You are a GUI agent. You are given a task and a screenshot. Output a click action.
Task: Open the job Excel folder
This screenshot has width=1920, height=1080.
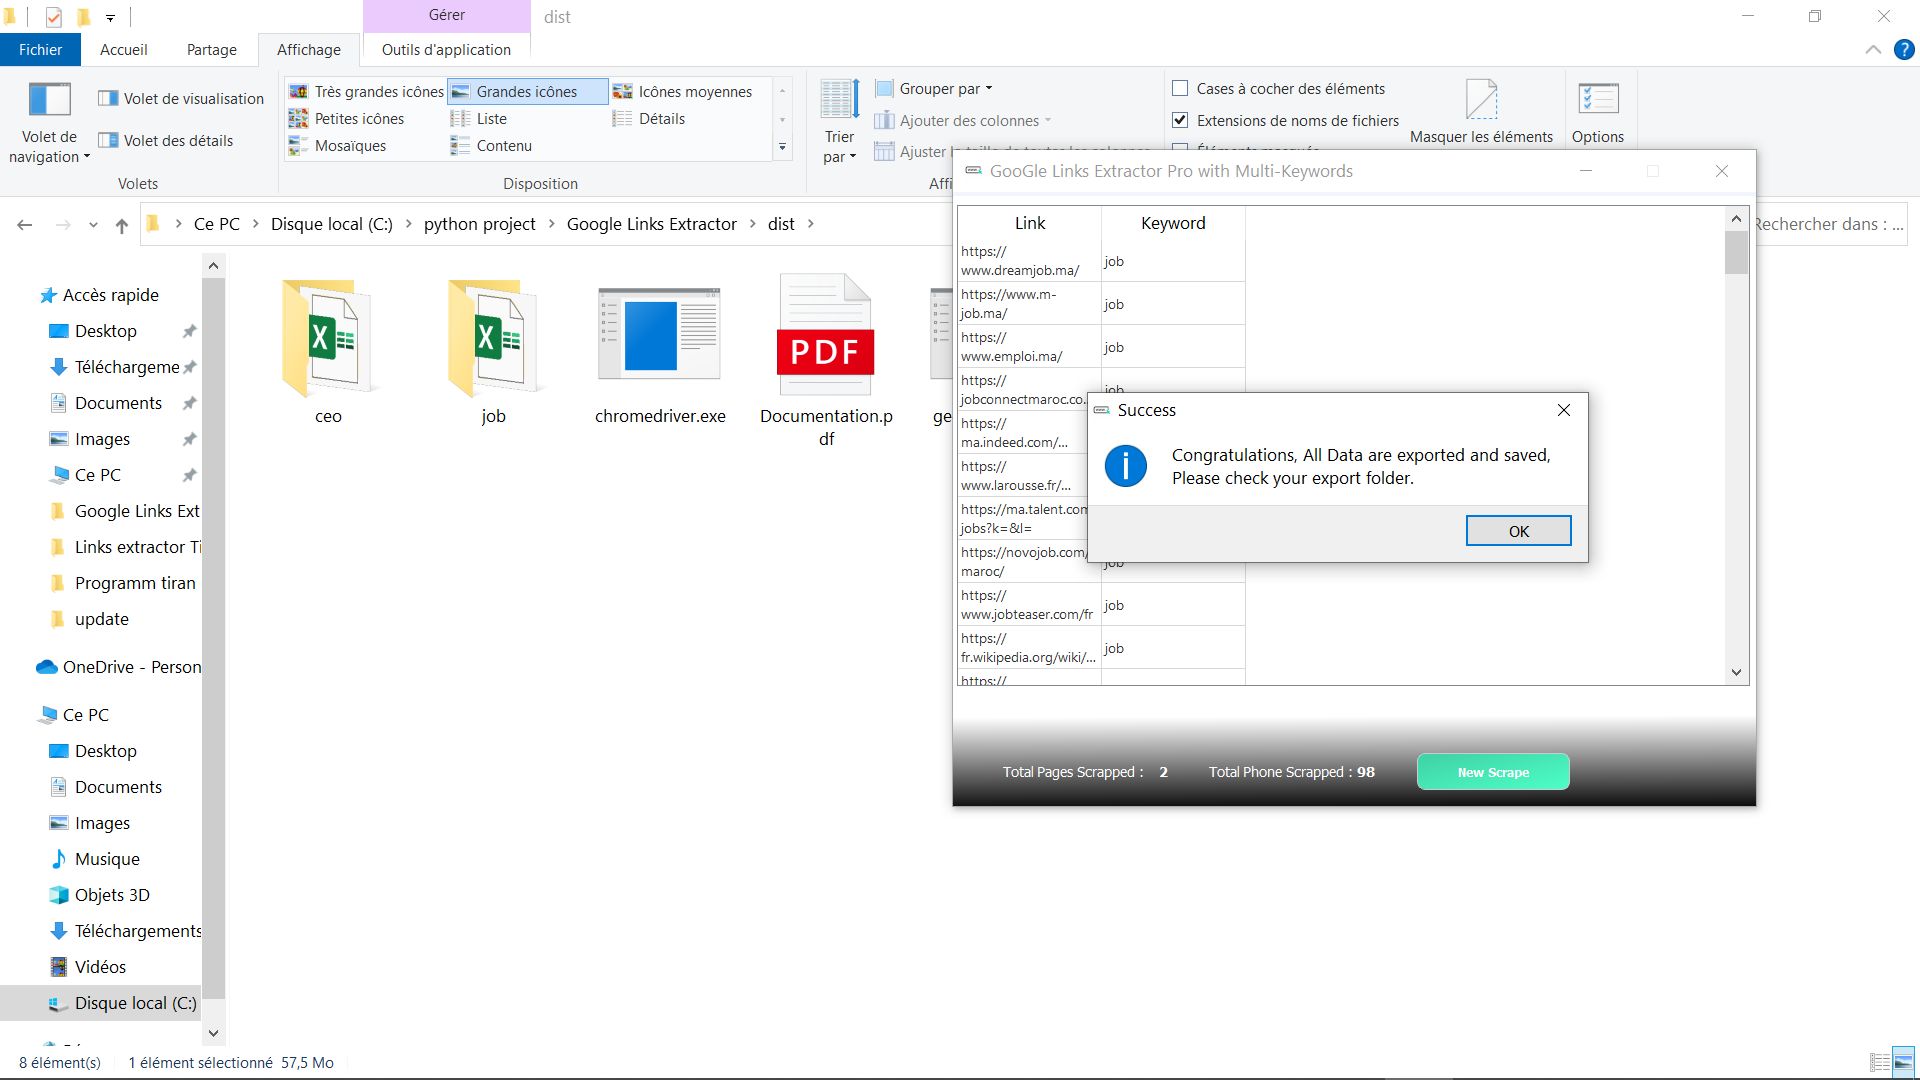click(493, 352)
